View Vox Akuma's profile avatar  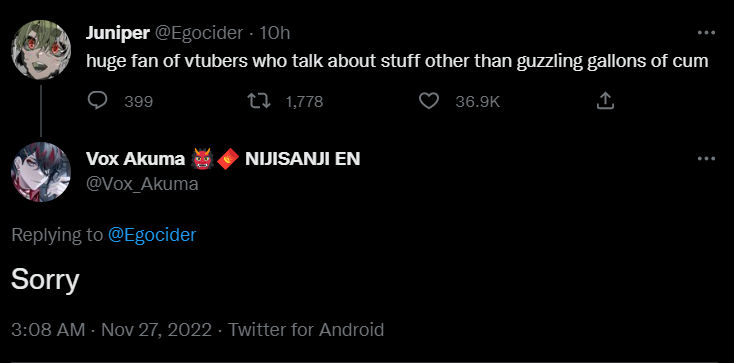[x=41, y=172]
